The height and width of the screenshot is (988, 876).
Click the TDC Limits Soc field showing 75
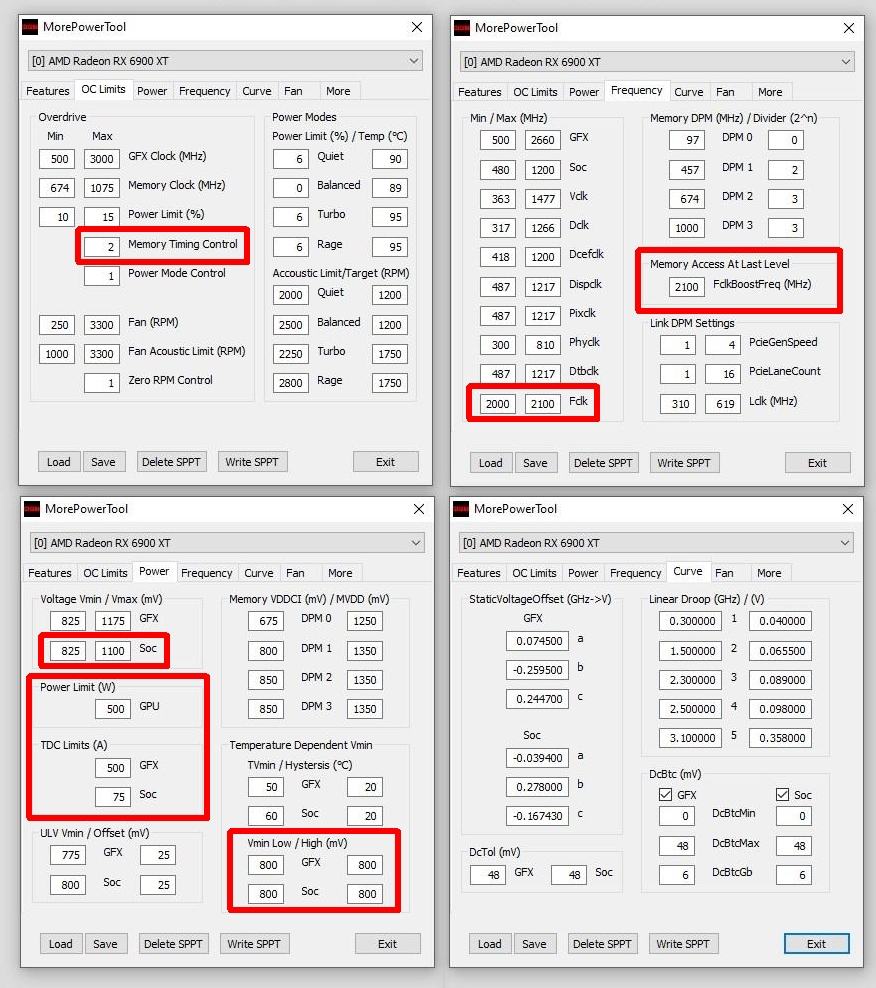coord(113,797)
